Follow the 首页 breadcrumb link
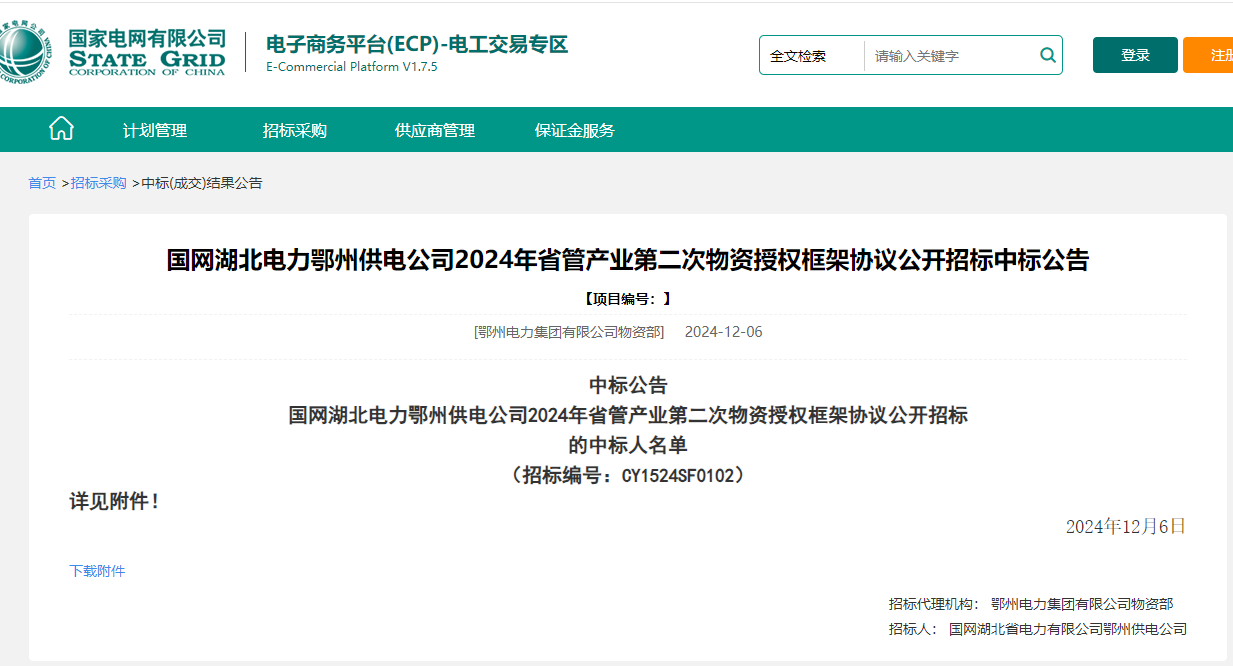1233x666 pixels. (x=42, y=183)
